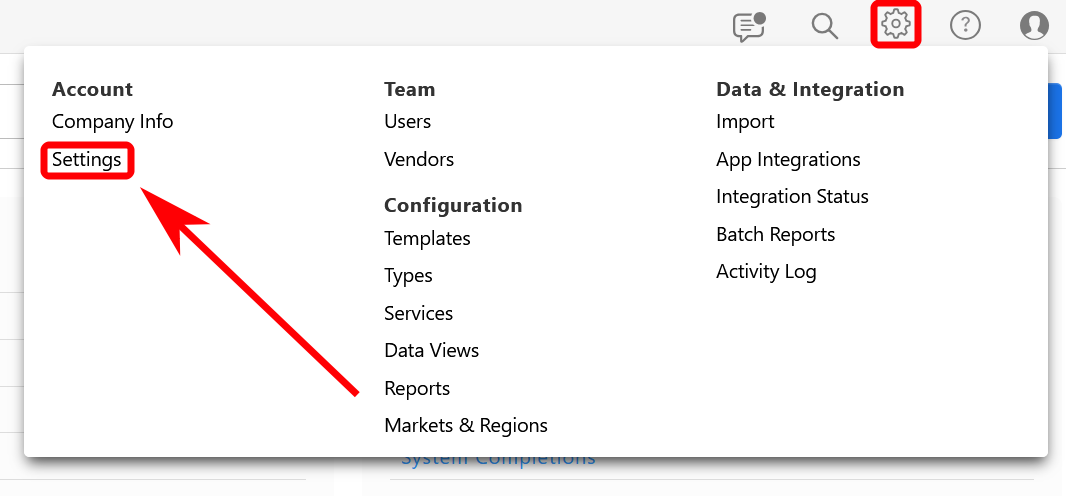1066x496 pixels.
Task: Open Services in Configuration
Action: tap(418, 314)
